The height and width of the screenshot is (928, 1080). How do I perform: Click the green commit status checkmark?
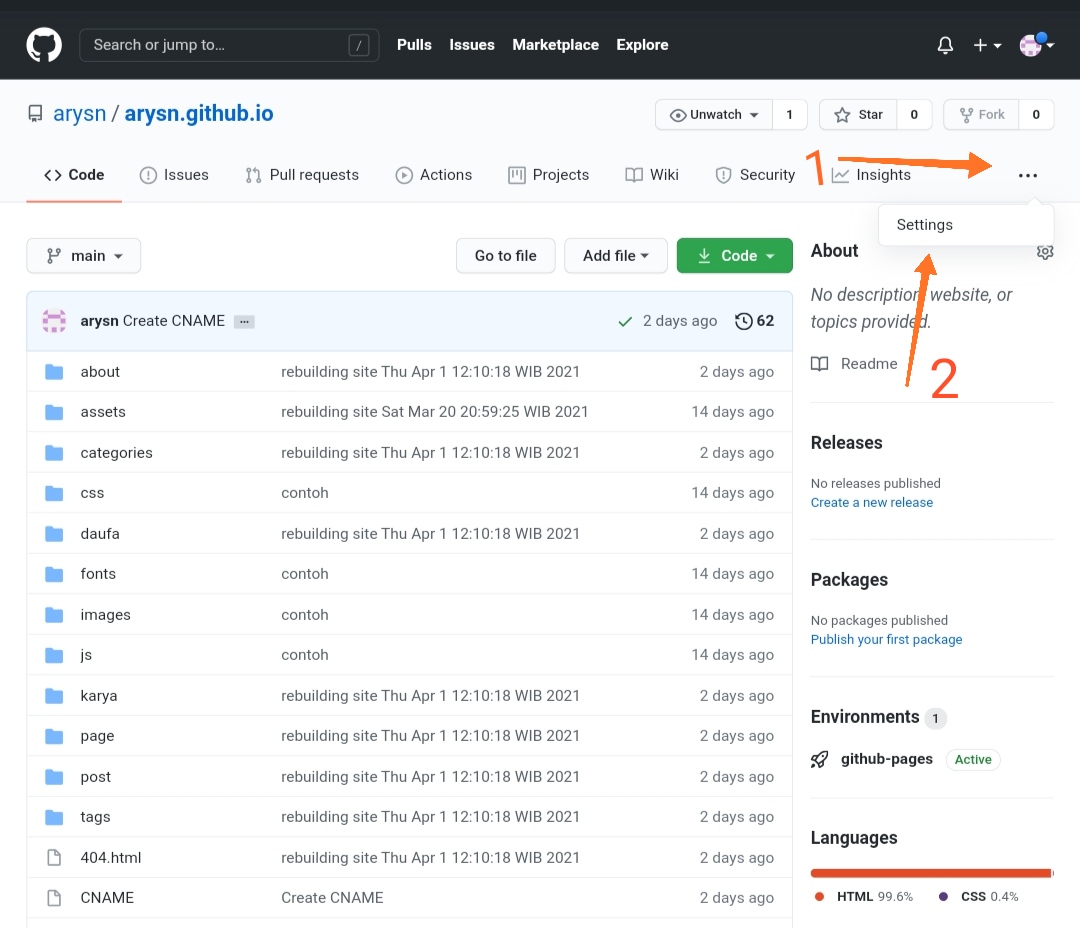(x=625, y=322)
